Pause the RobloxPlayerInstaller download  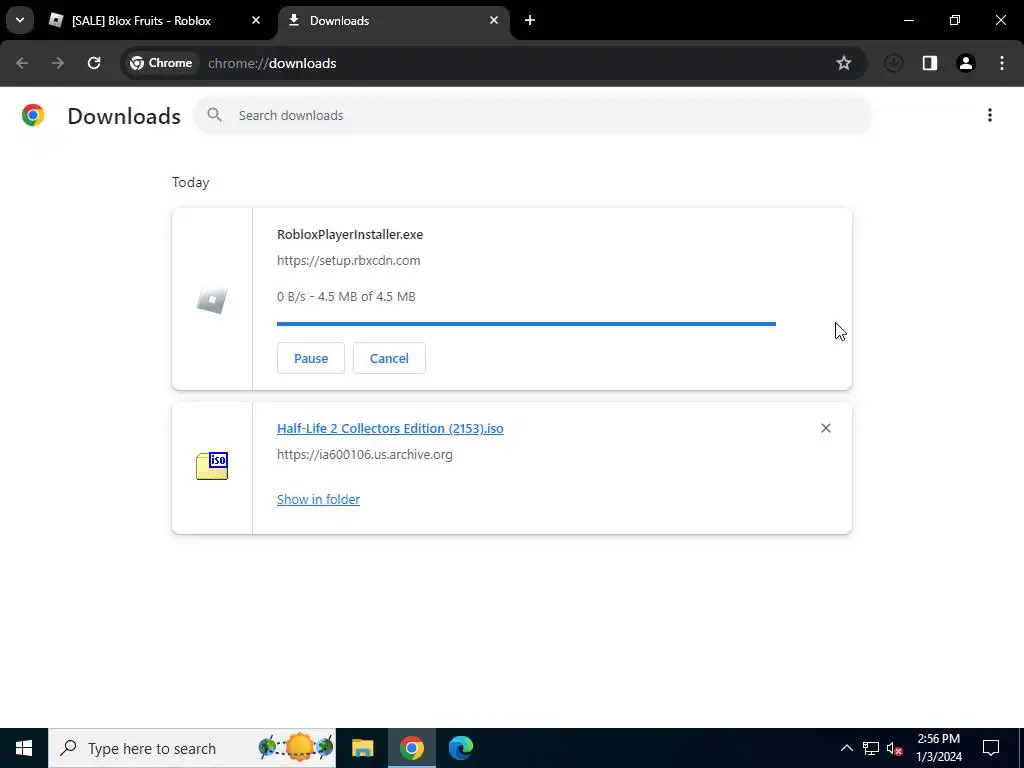click(311, 358)
